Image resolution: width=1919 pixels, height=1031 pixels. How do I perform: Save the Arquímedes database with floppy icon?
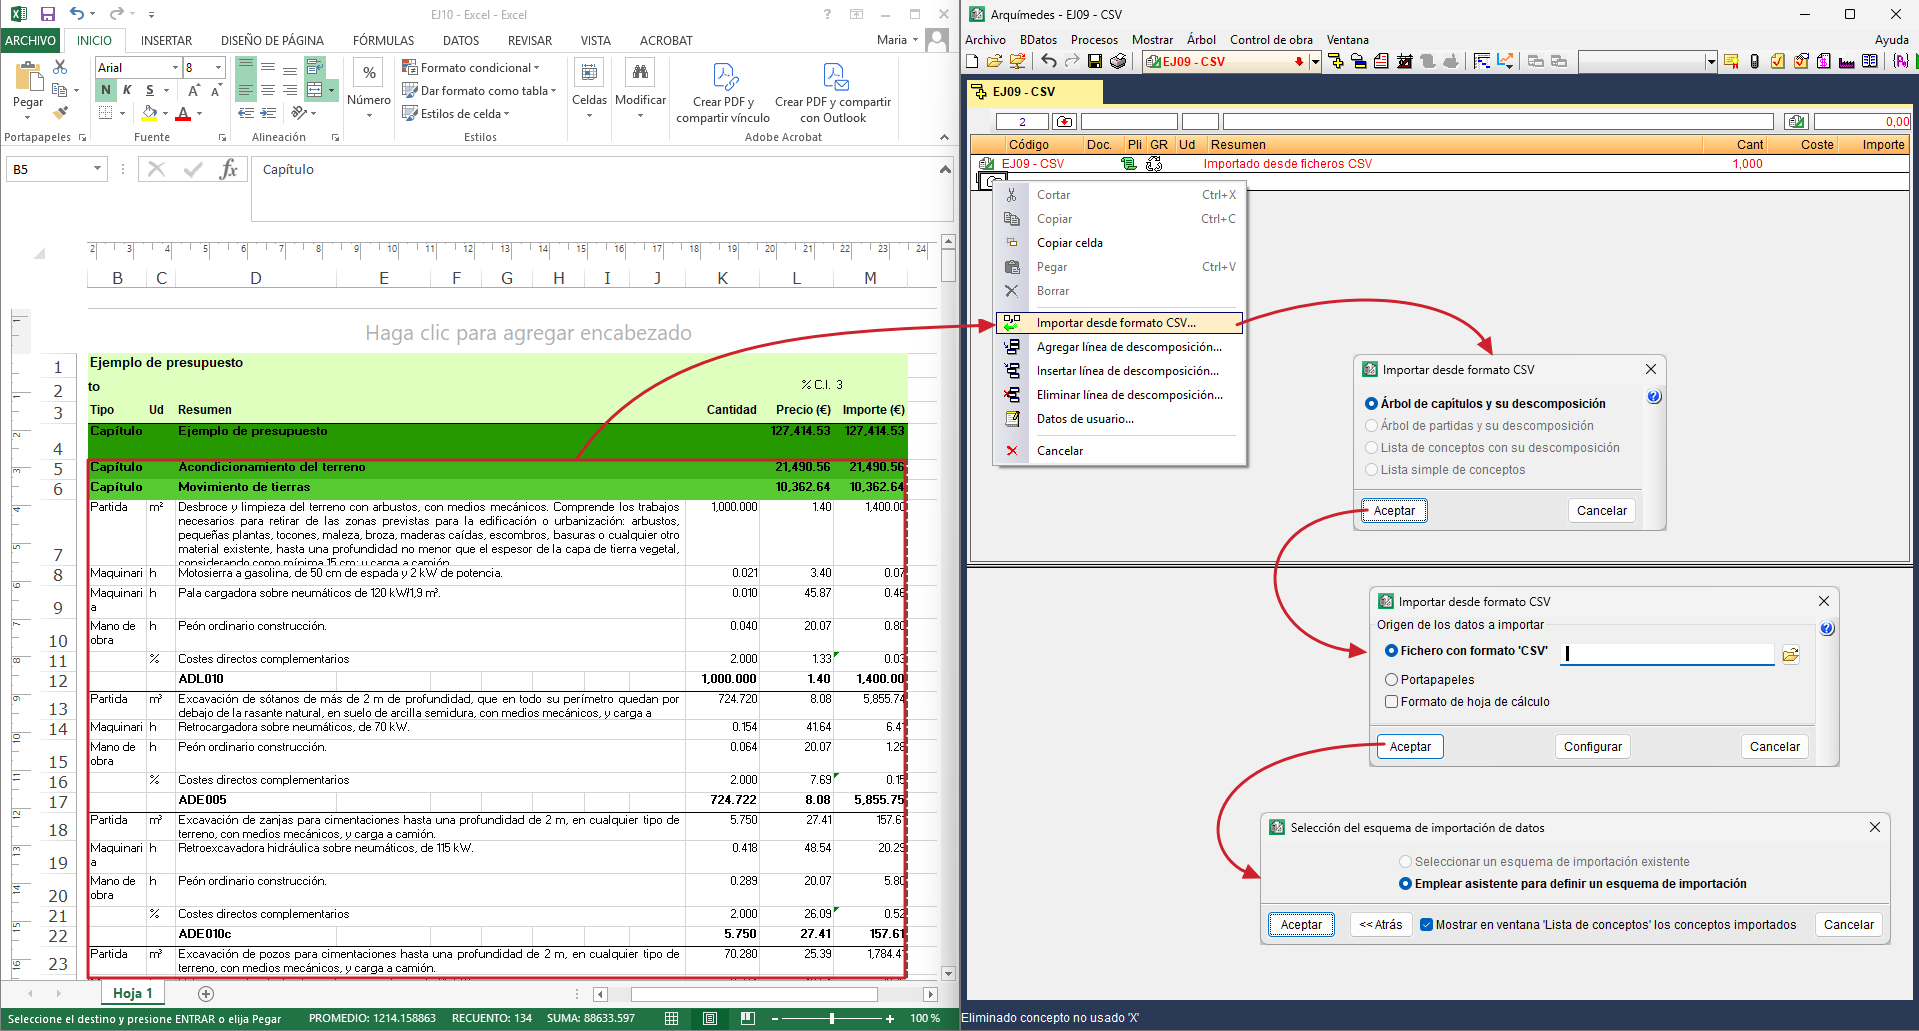pyautogui.click(x=1095, y=62)
